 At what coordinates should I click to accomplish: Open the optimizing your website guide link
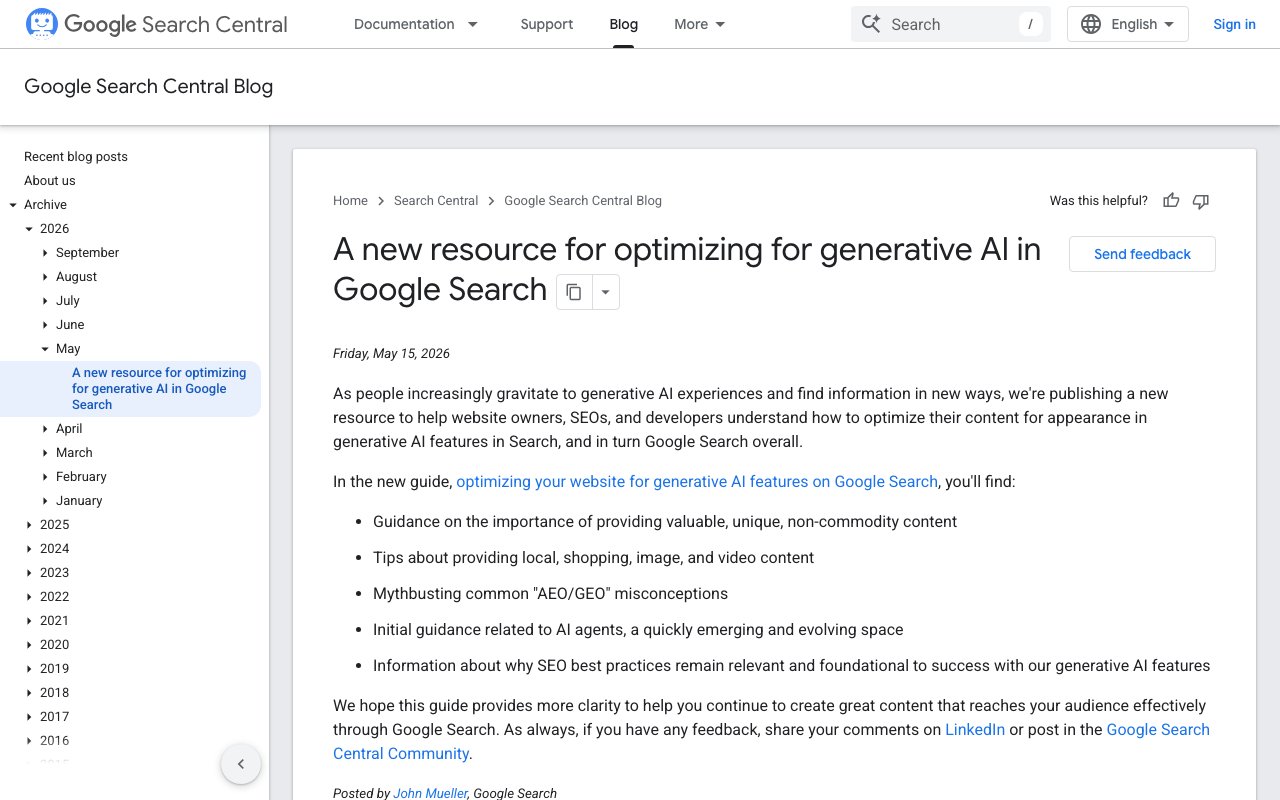coord(697,482)
